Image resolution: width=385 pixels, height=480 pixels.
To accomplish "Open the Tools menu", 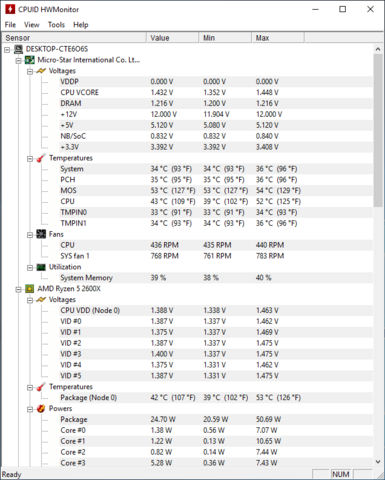I will coord(56,25).
